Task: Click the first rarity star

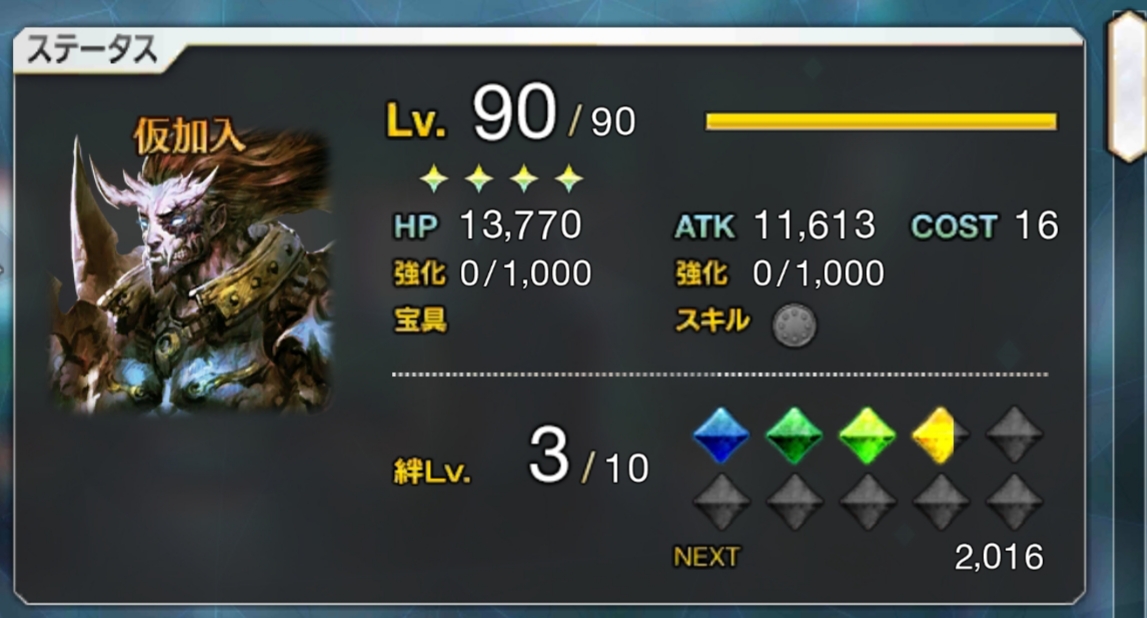Action: (x=433, y=178)
